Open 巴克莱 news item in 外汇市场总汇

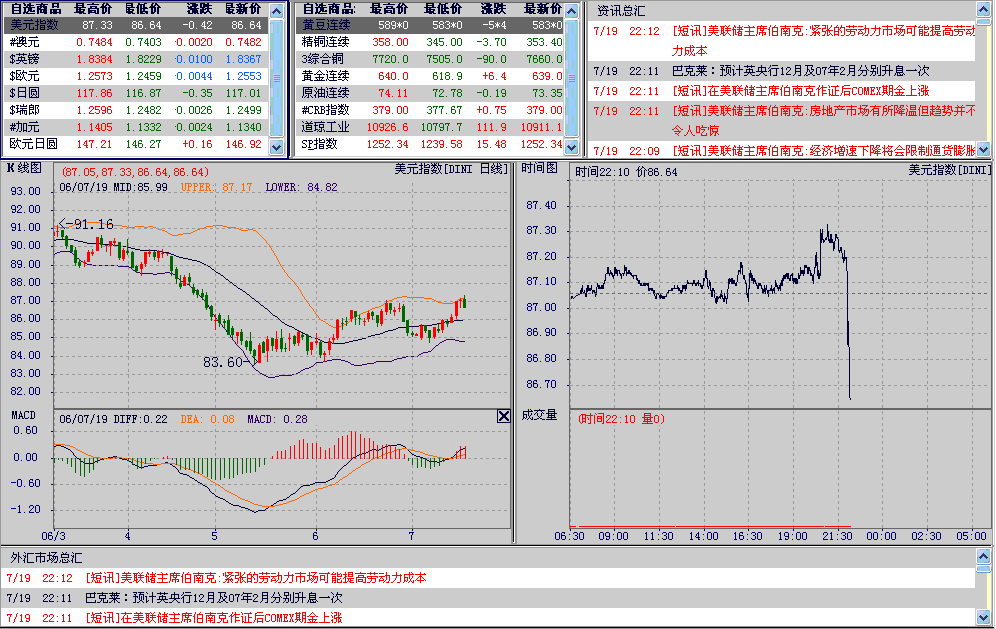tap(489, 598)
